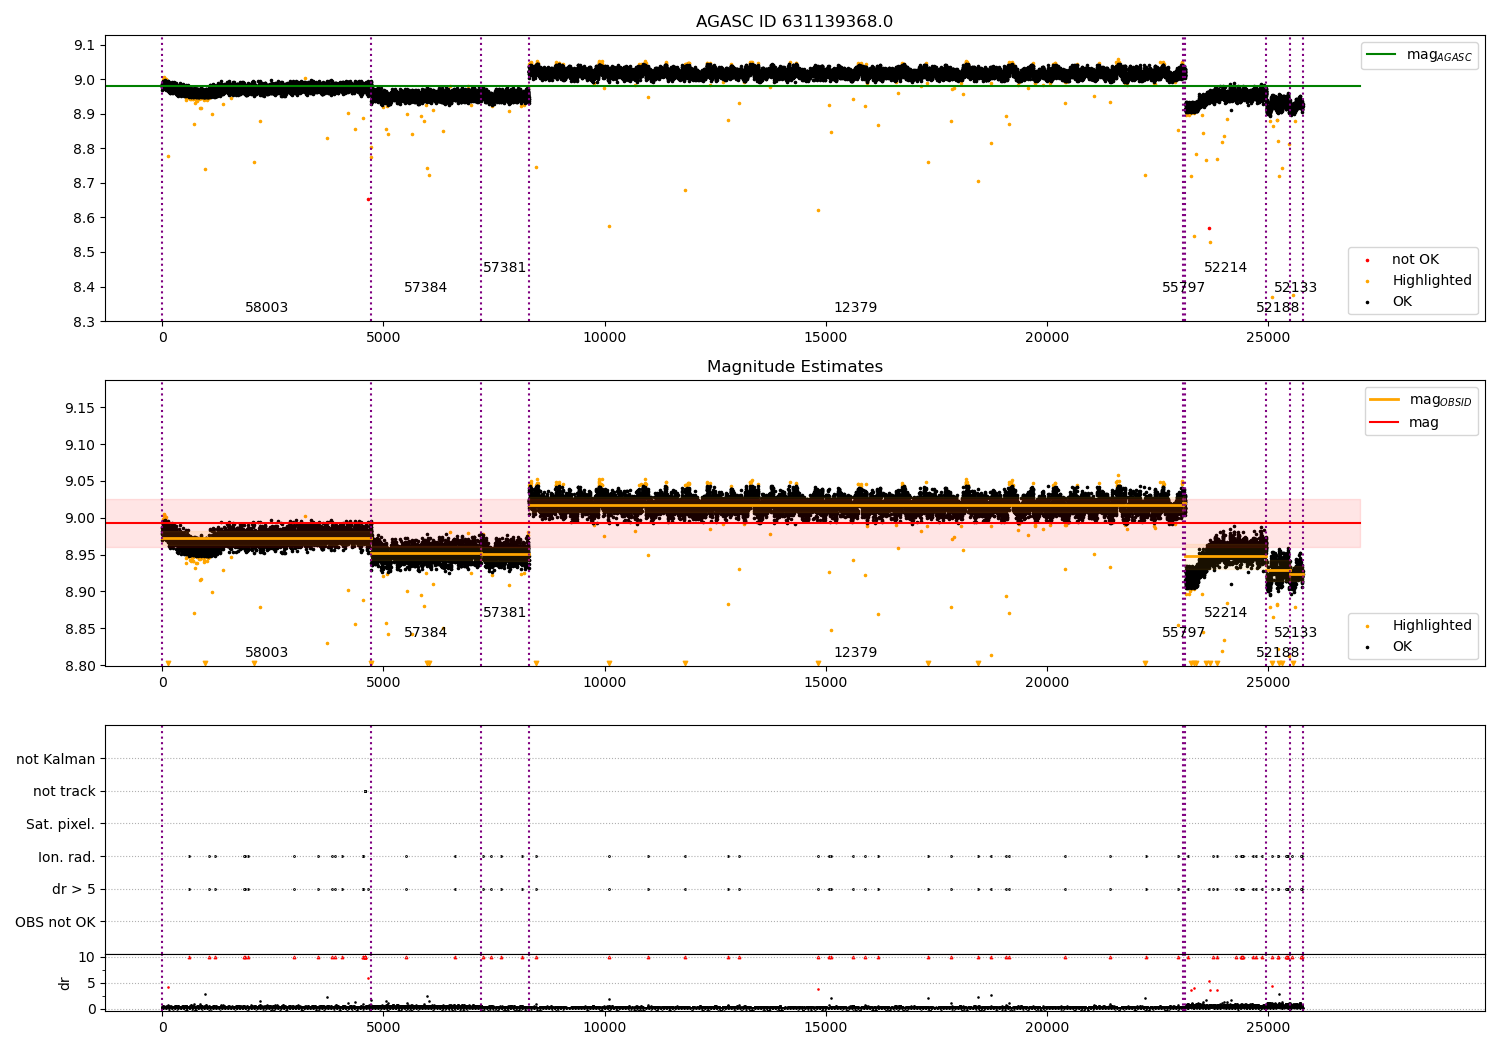Click the 8.6 y-axis tick label
This screenshot has width=1500, height=1050.
click(x=85, y=218)
